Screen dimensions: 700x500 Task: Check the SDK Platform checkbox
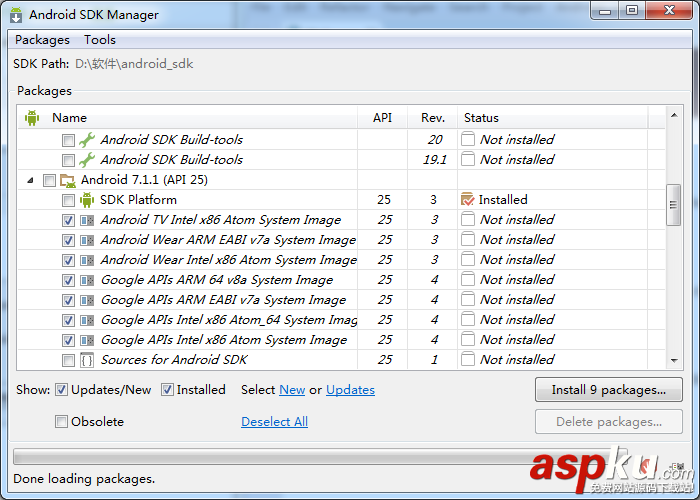[68, 200]
